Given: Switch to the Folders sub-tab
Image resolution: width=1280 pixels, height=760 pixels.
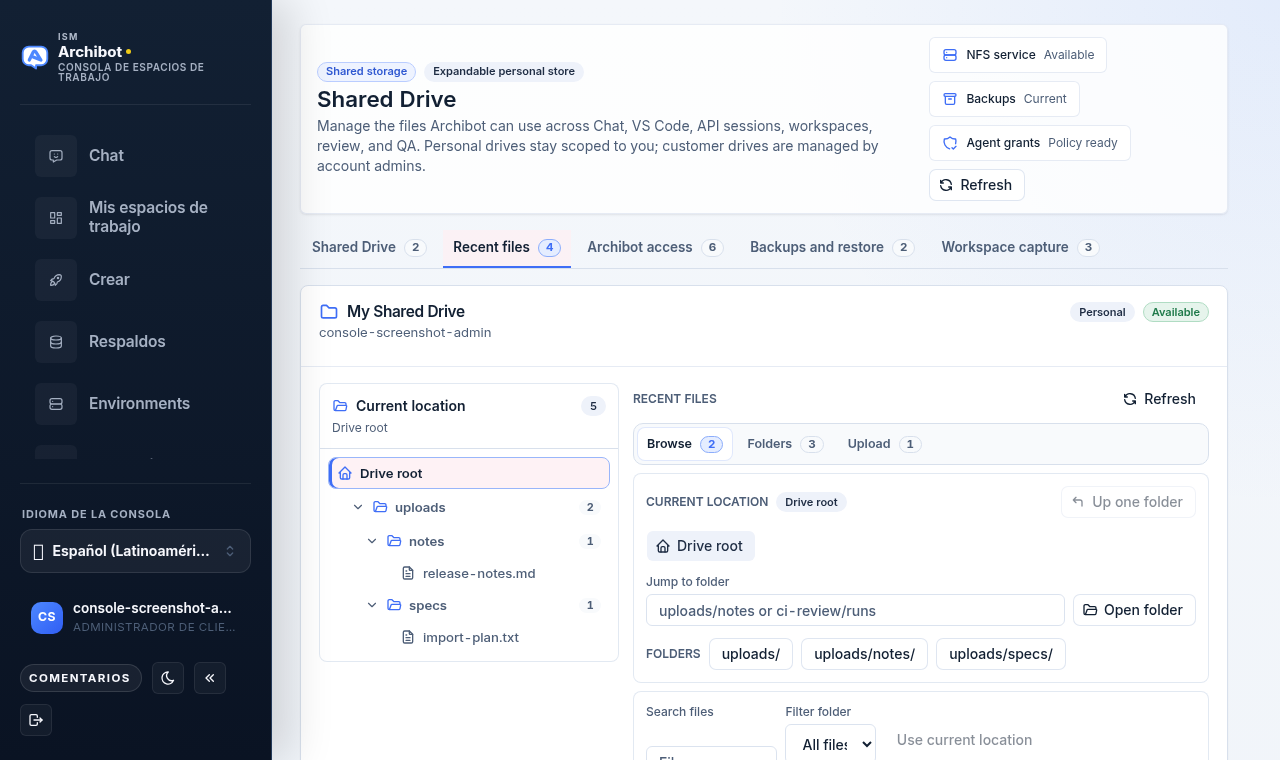Looking at the screenshot, I should (x=785, y=444).
